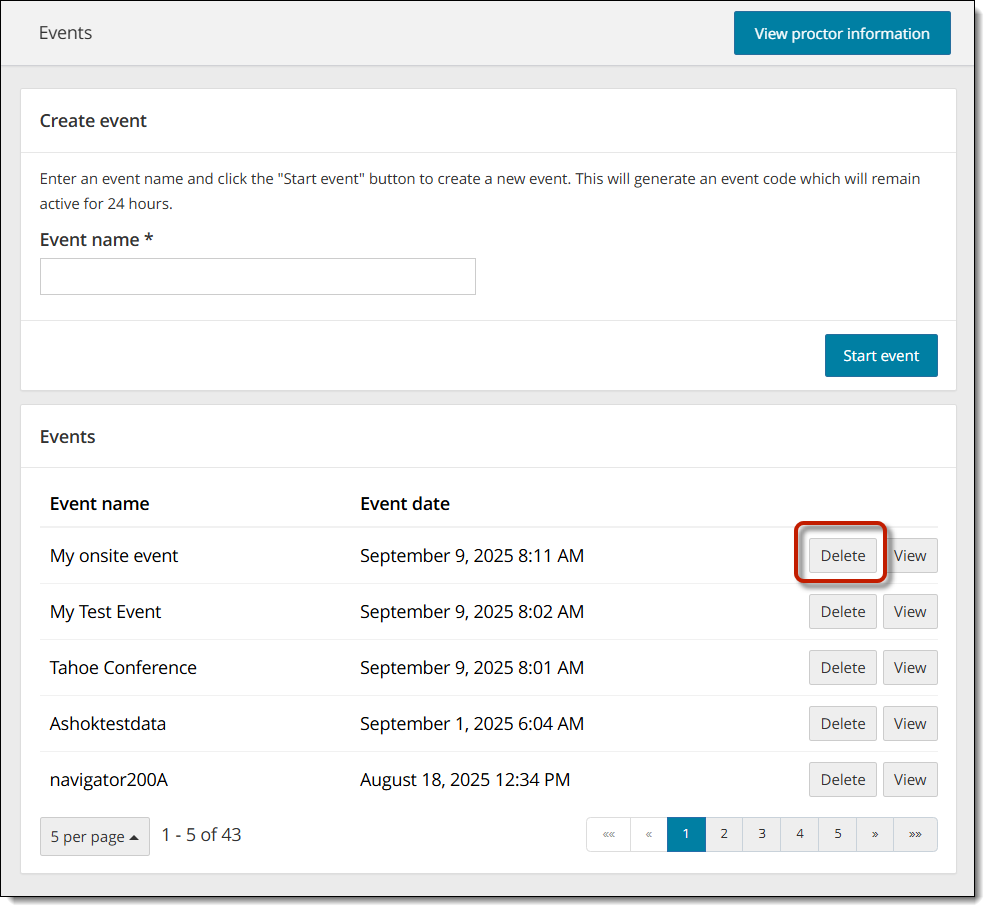This screenshot has width=990, height=912.
Task: Navigate to page 4 of events
Action: (x=800, y=834)
